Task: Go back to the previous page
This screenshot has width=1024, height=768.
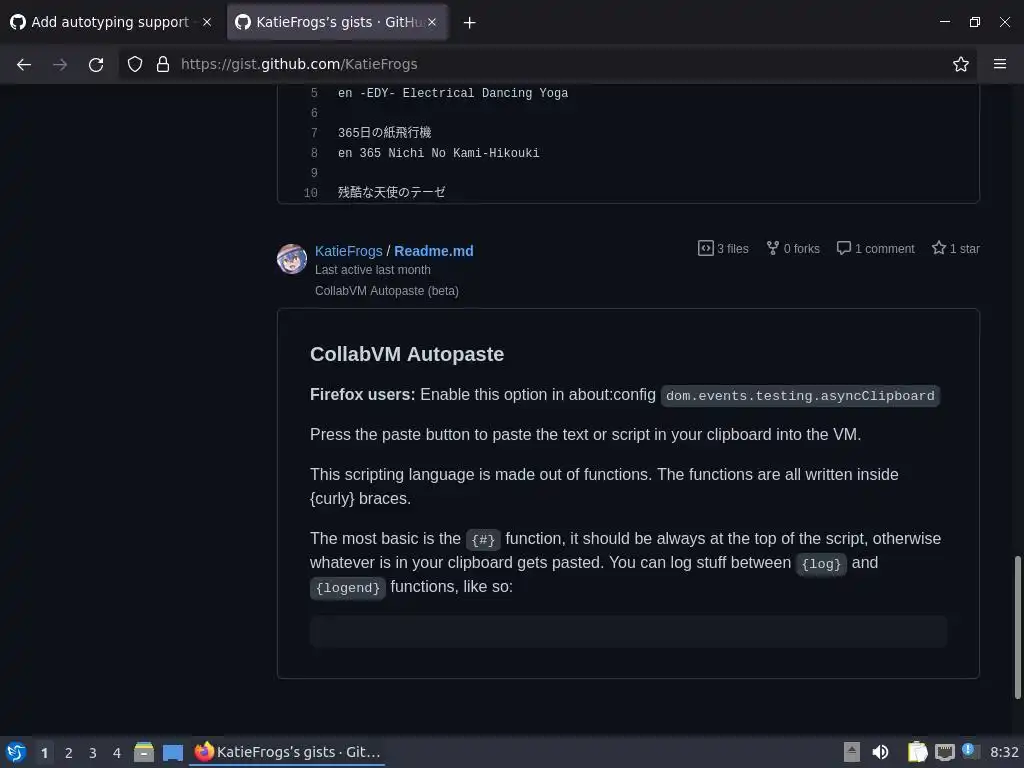Action: click(x=24, y=64)
